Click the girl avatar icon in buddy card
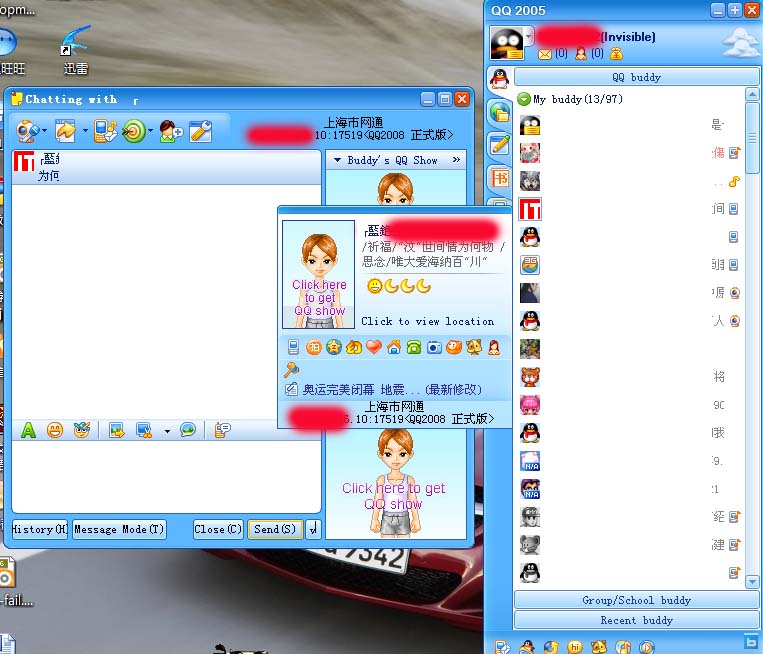Image resolution: width=763 pixels, height=654 pixels. [494, 347]
